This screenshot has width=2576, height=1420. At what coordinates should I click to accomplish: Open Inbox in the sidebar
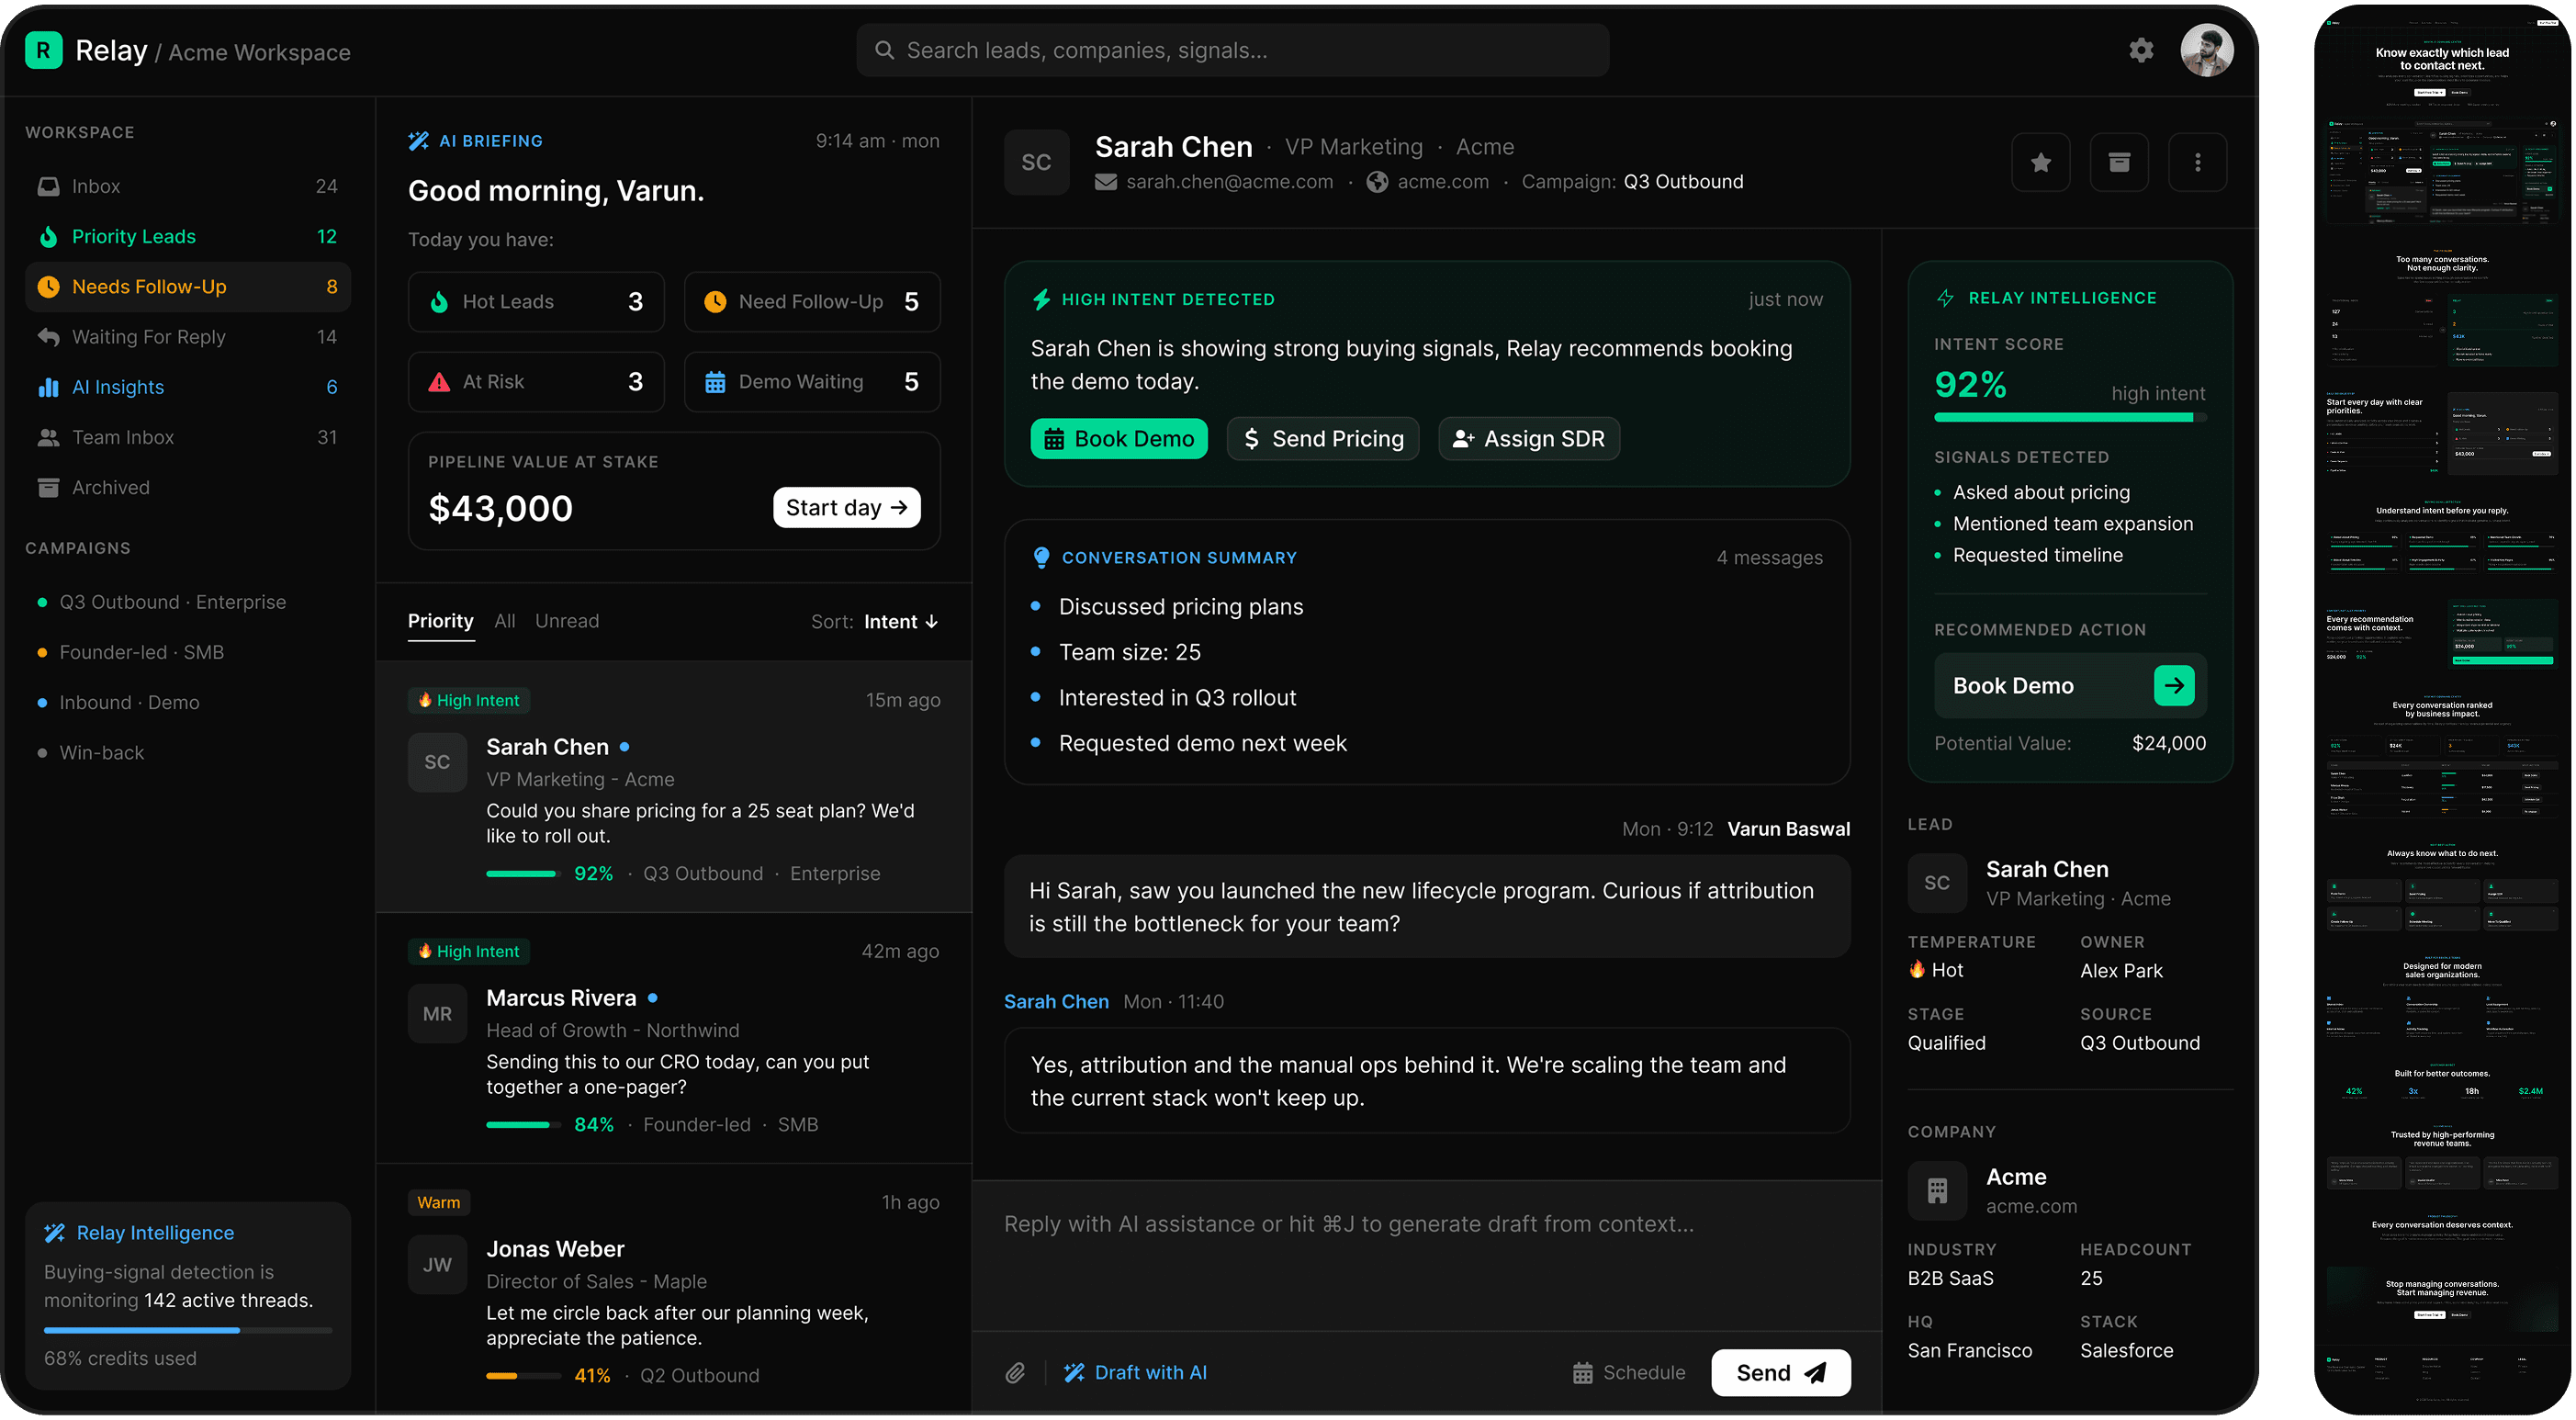coord(188,186)
